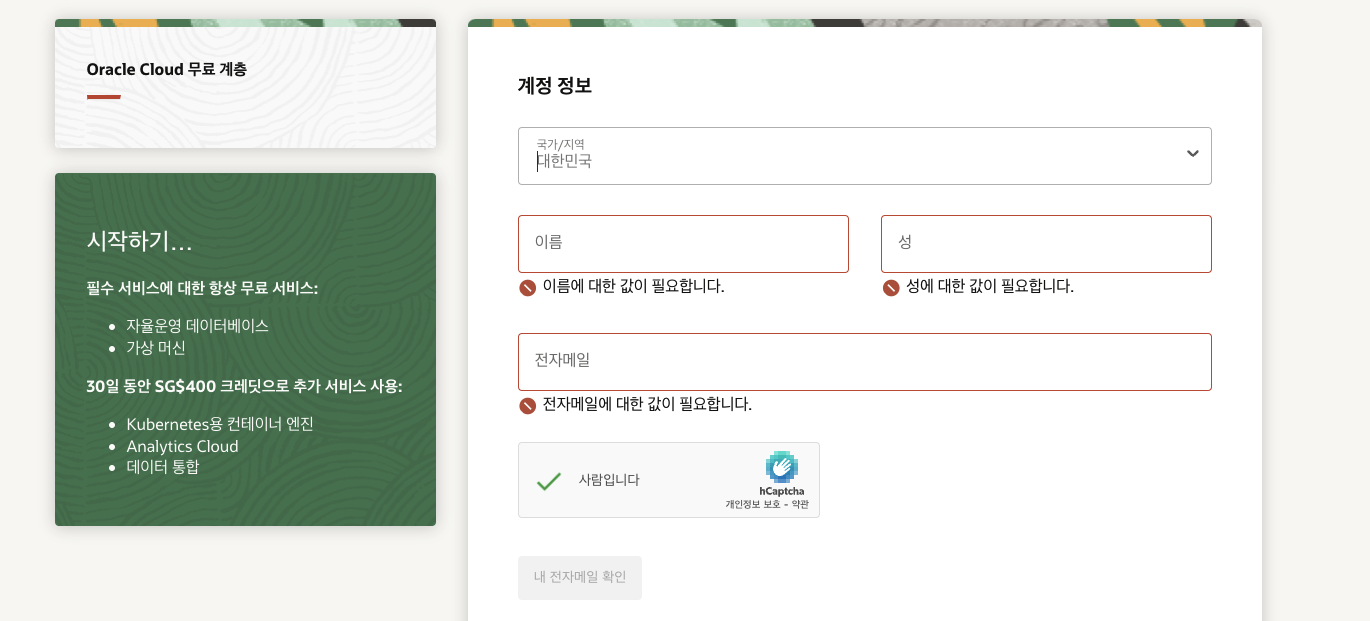Click the 이름에 대한 값이 필요합니다 error message

point(634,287)
